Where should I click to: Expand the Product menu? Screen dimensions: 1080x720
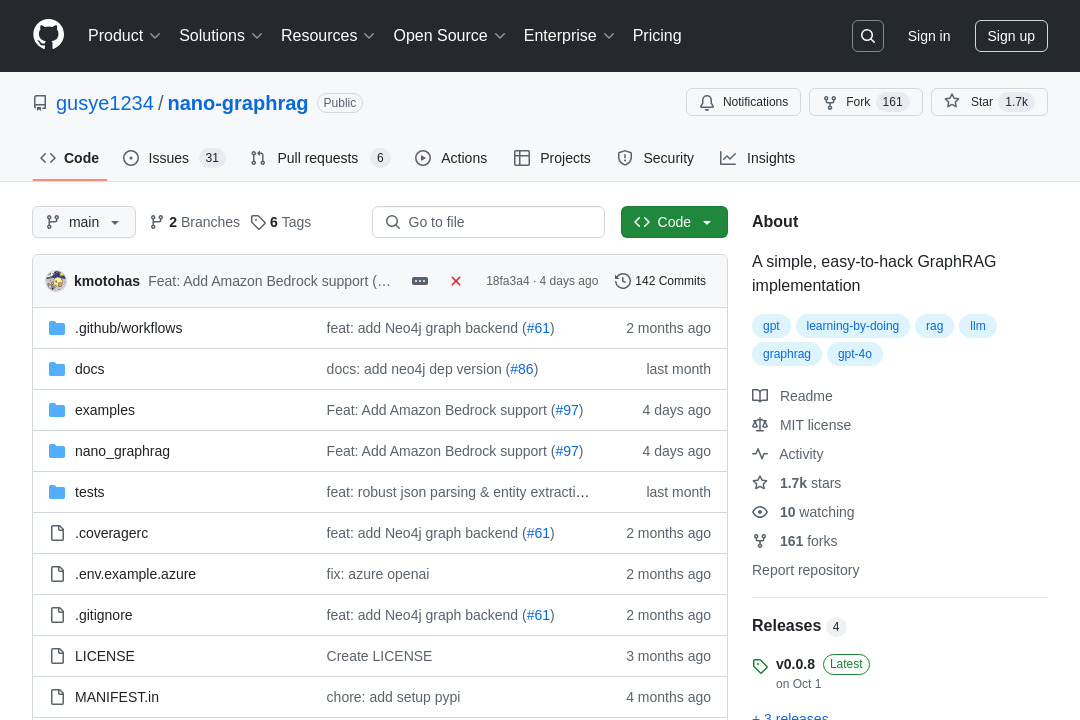point(124,36)
